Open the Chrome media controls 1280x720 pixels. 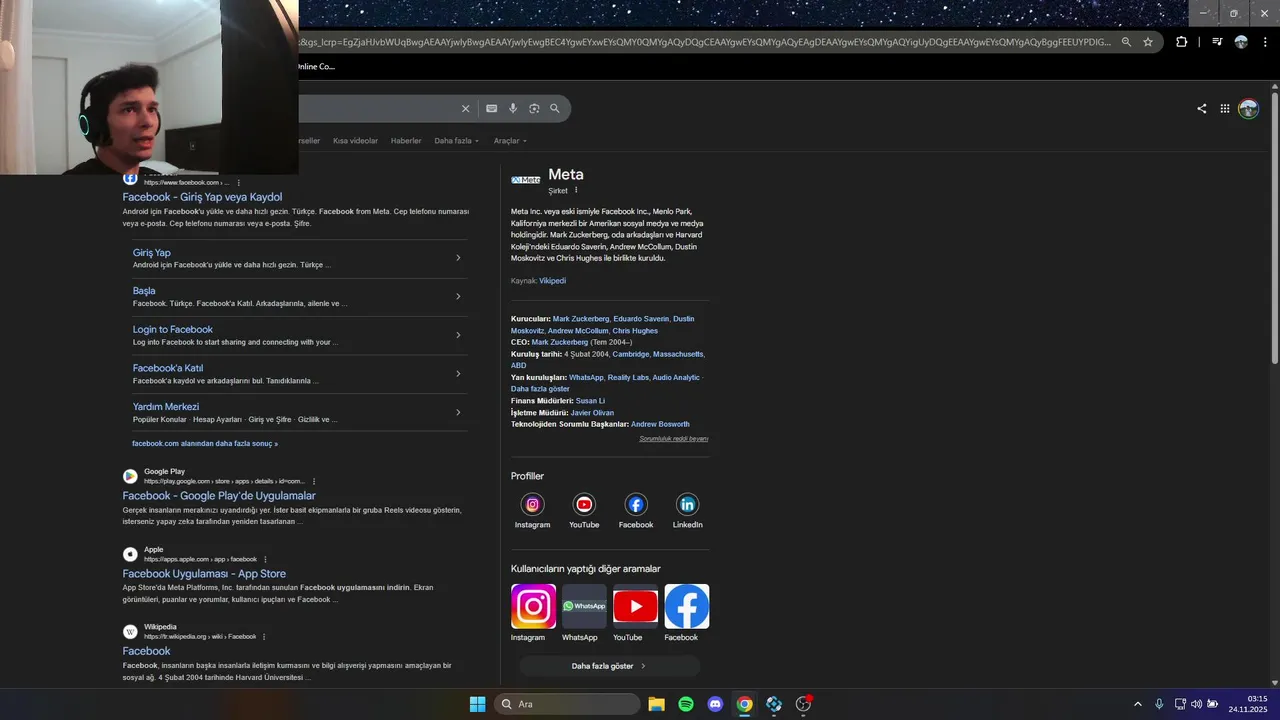click(1217, 42)
